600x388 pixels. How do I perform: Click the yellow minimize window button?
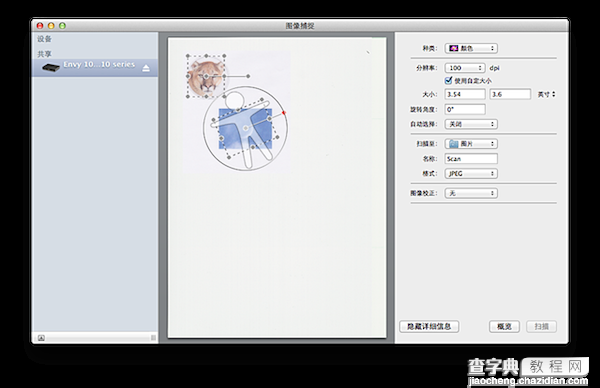tap(51, 26)
